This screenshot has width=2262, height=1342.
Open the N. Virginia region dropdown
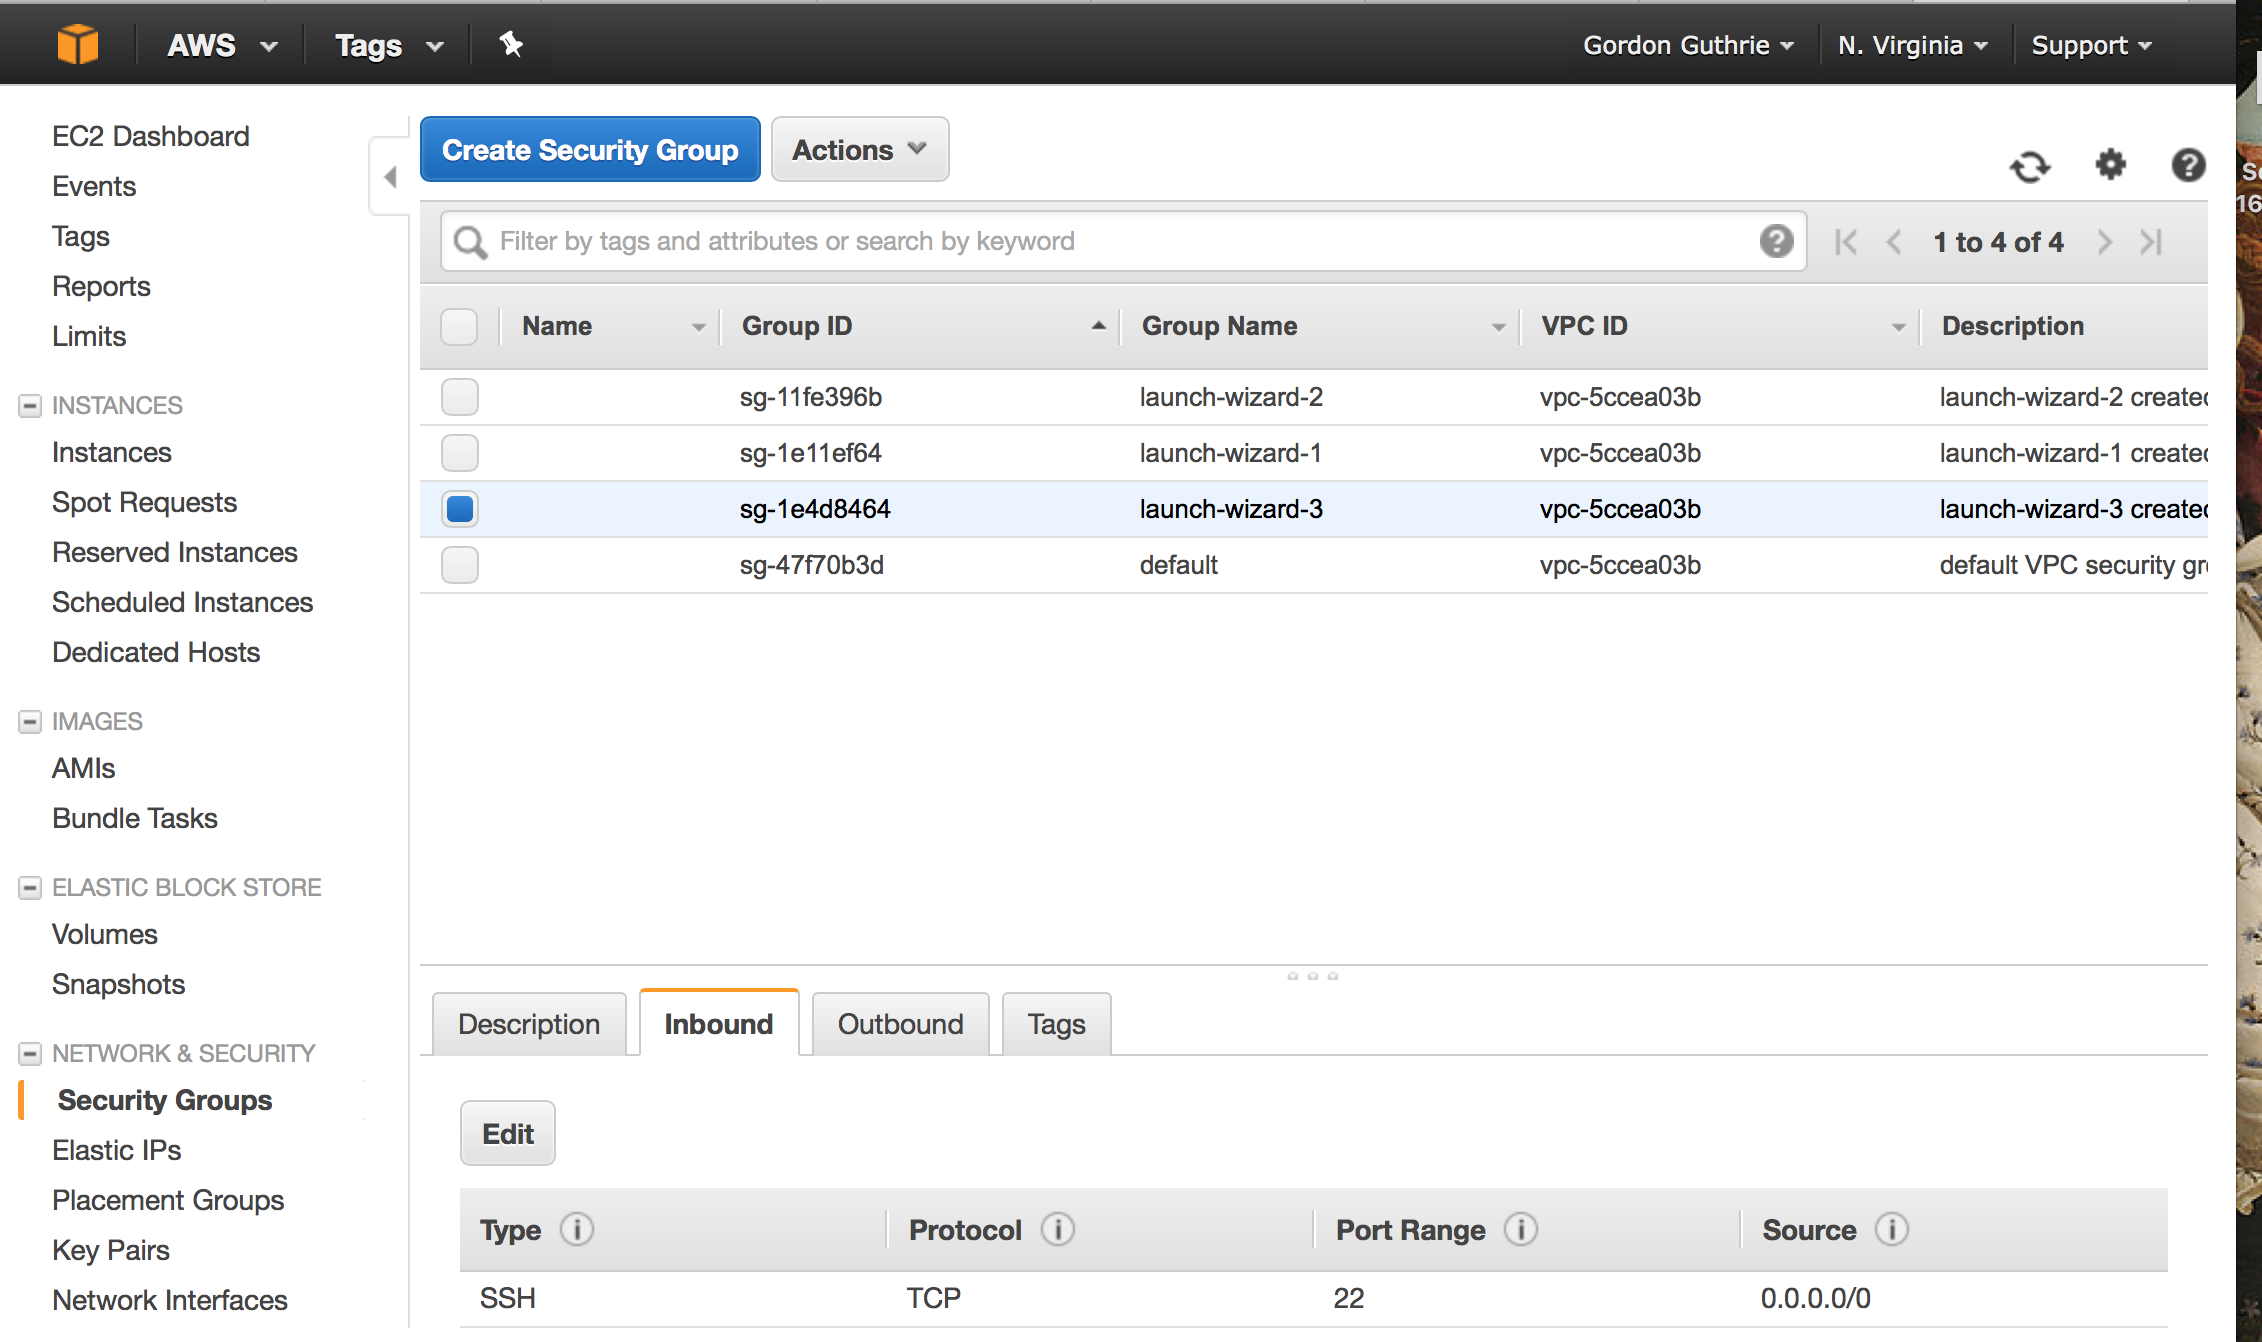[1912, 45]
